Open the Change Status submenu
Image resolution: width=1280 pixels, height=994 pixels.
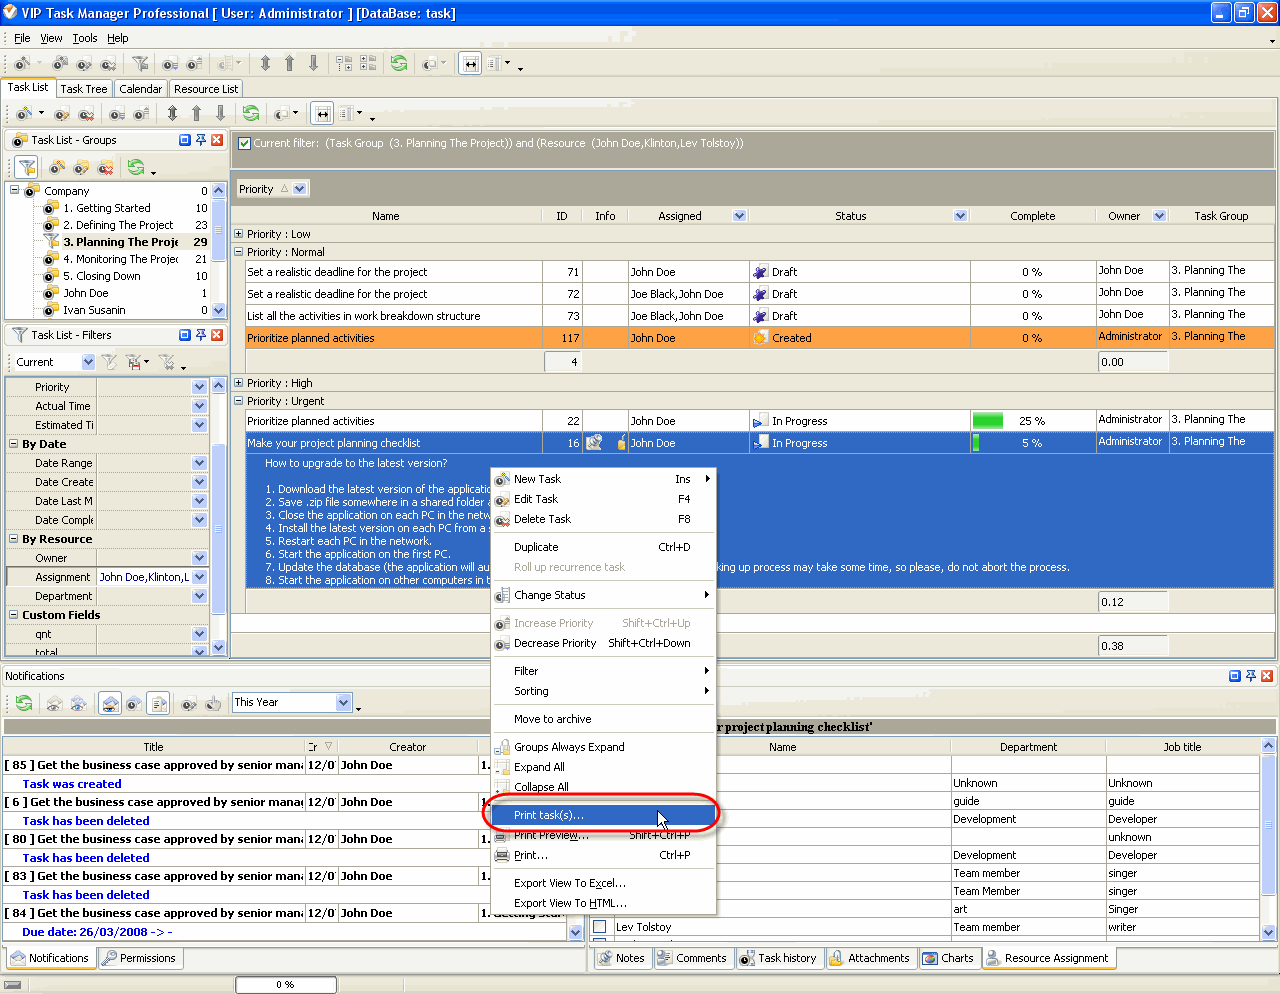(604, 595)
